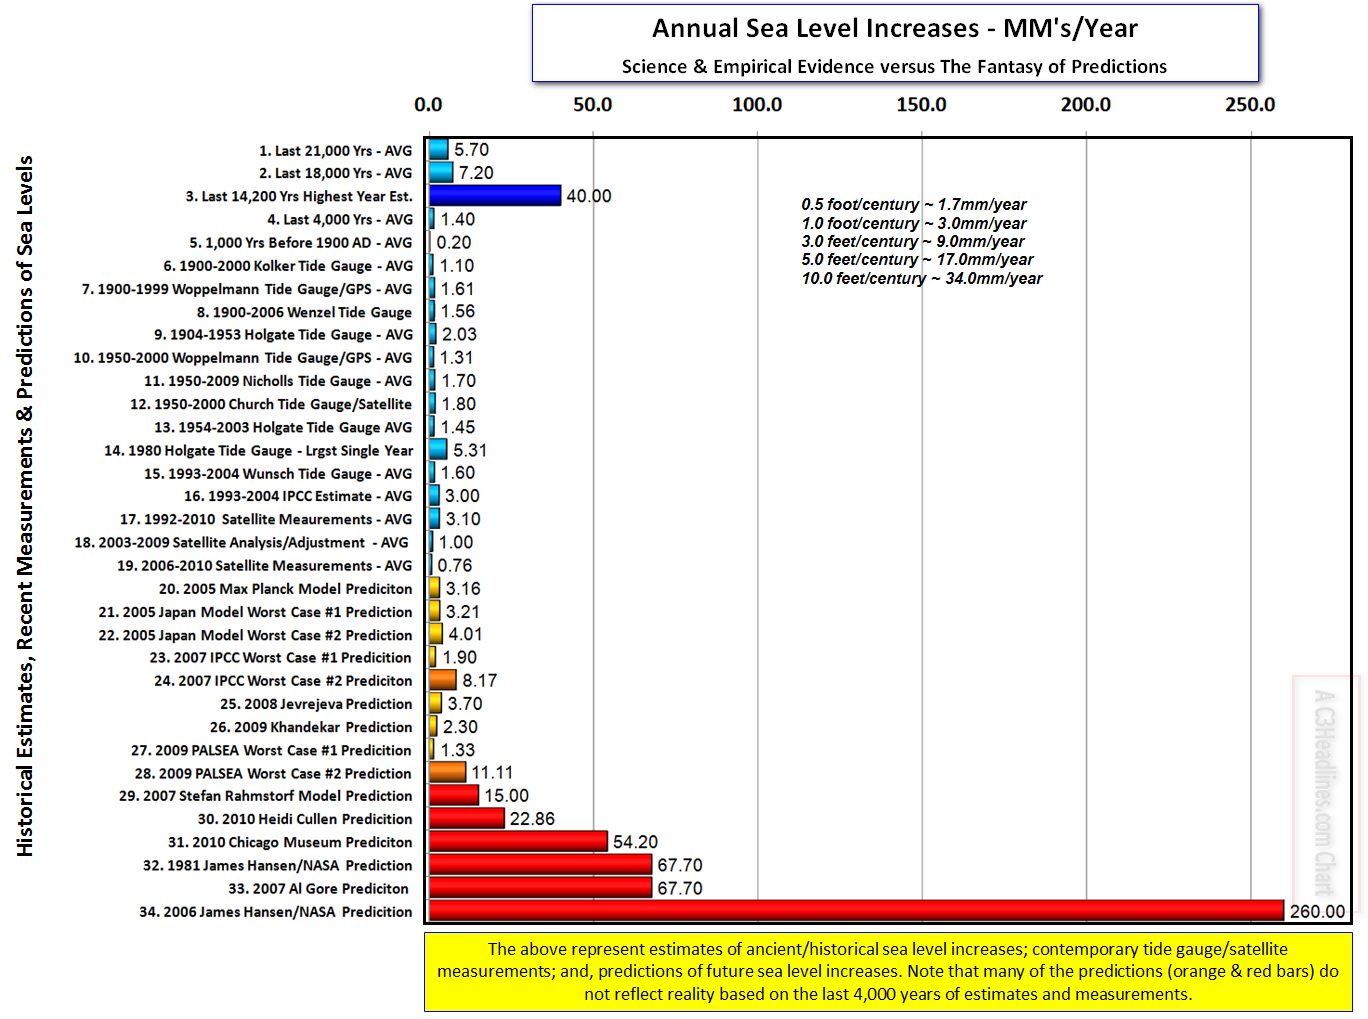This screenshot has width=1368, height=1019.
Task: Click the 250.0 axis tick label
Action: (1250, 105)
